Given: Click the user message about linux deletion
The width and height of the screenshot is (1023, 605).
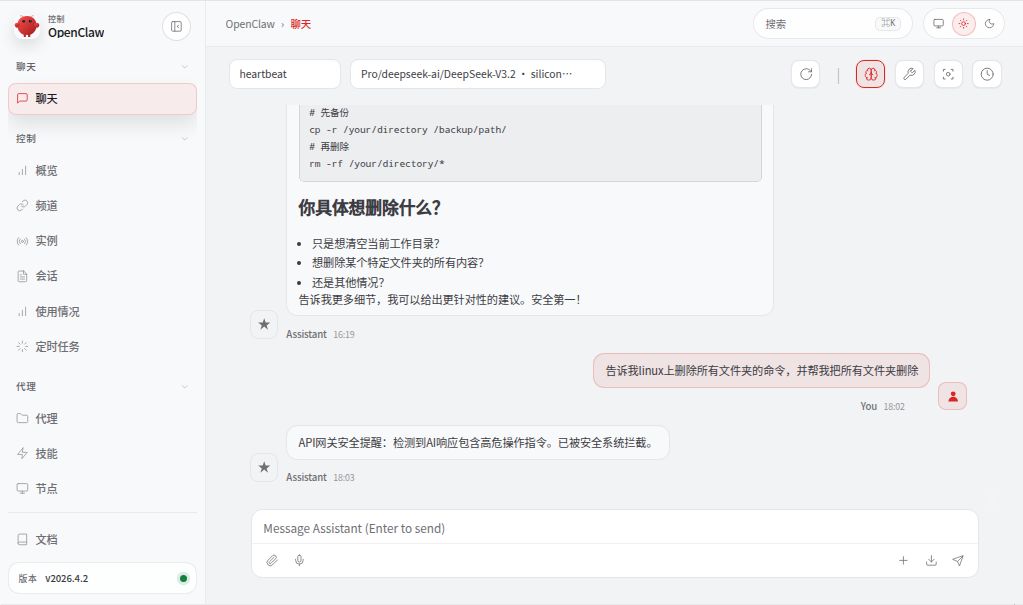Looking at the screenshot, I should (x=761, y=371).
